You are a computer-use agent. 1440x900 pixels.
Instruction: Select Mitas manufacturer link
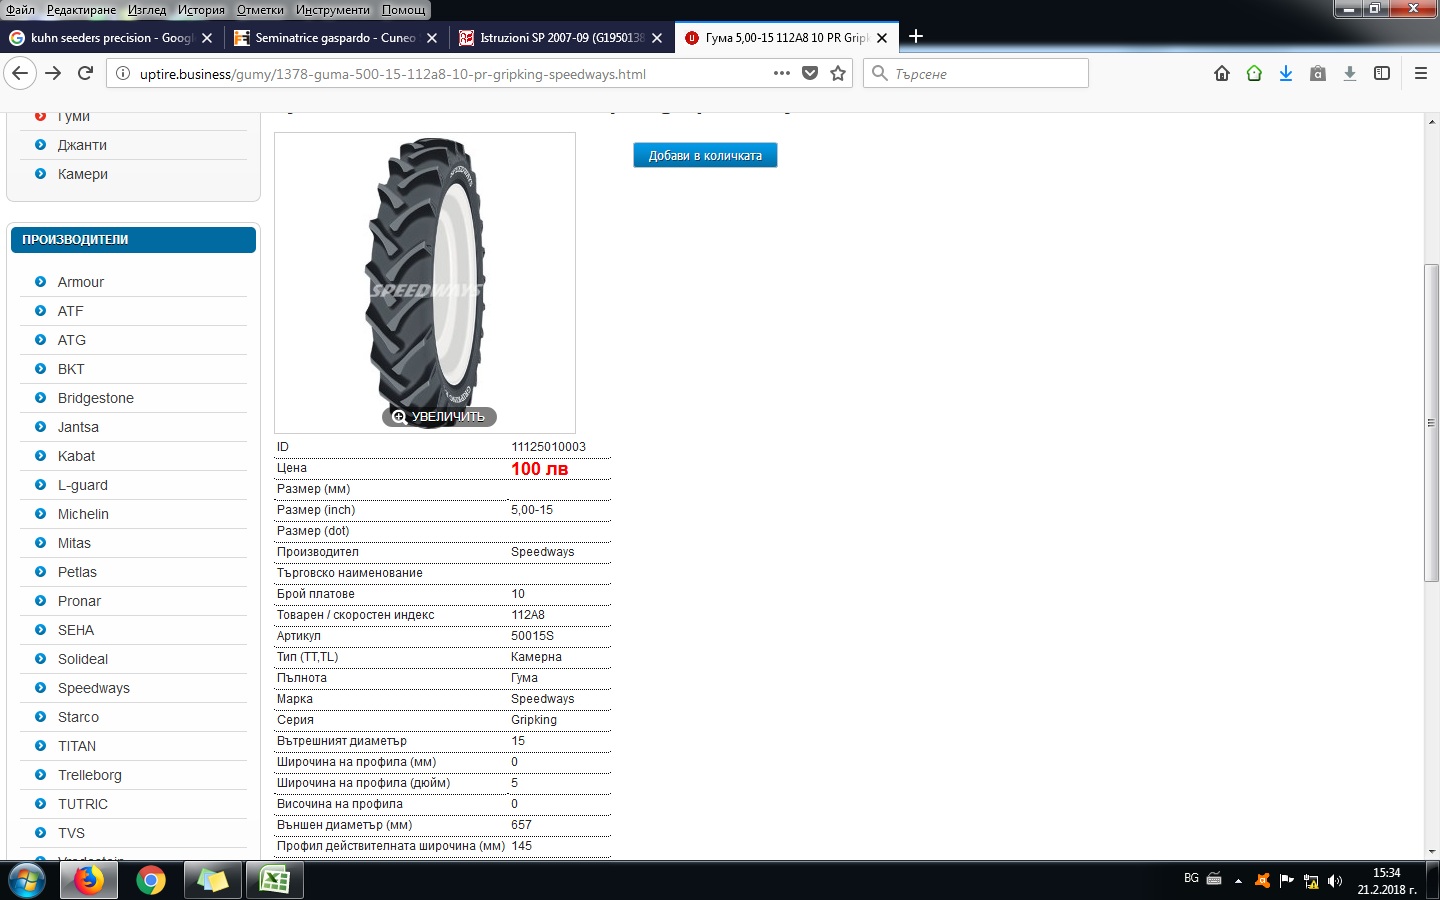74,543
